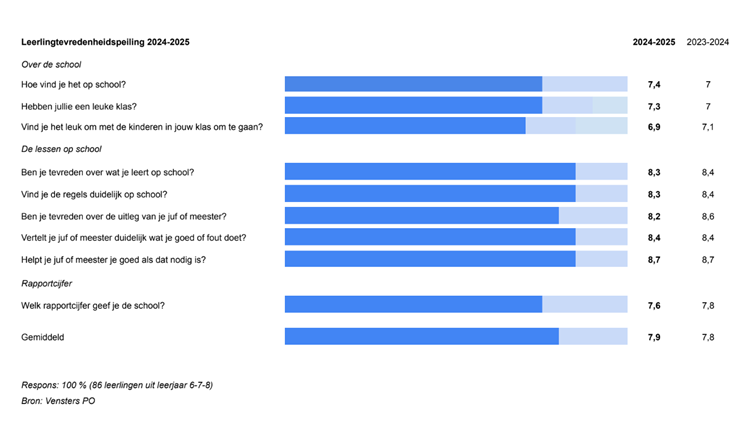Select the 'Over de school' section heading
750x428 pixels.
click(51, 65)
